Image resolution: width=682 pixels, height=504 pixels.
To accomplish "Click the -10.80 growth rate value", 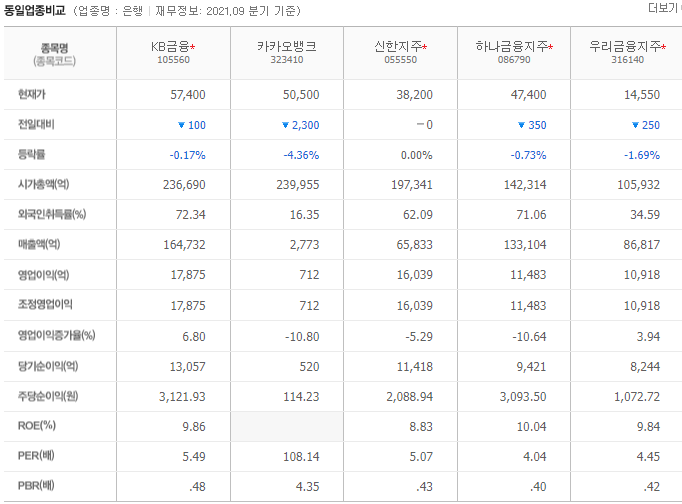I will click(302, 337).
